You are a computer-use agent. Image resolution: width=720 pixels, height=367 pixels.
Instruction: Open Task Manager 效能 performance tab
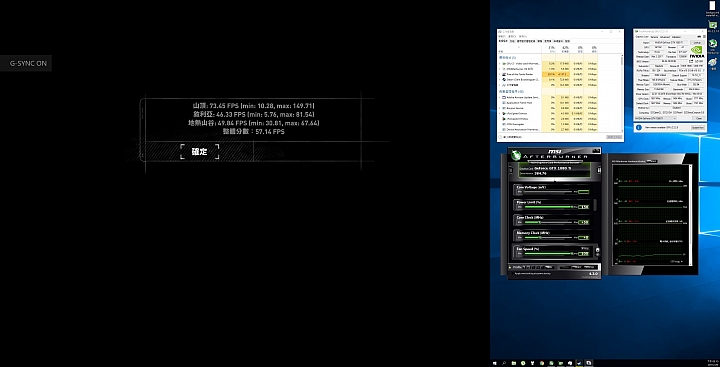click(512, 41)
